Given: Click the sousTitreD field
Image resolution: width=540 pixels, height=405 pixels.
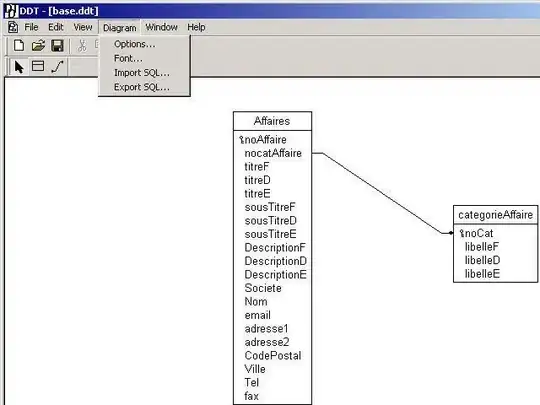Looking at the screenshot, I should [271, 220].
